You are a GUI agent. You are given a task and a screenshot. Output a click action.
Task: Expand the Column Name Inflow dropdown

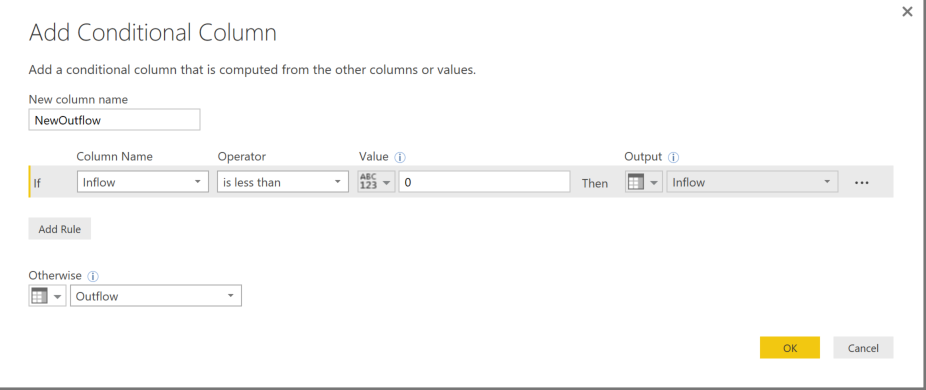pos(143,182)
